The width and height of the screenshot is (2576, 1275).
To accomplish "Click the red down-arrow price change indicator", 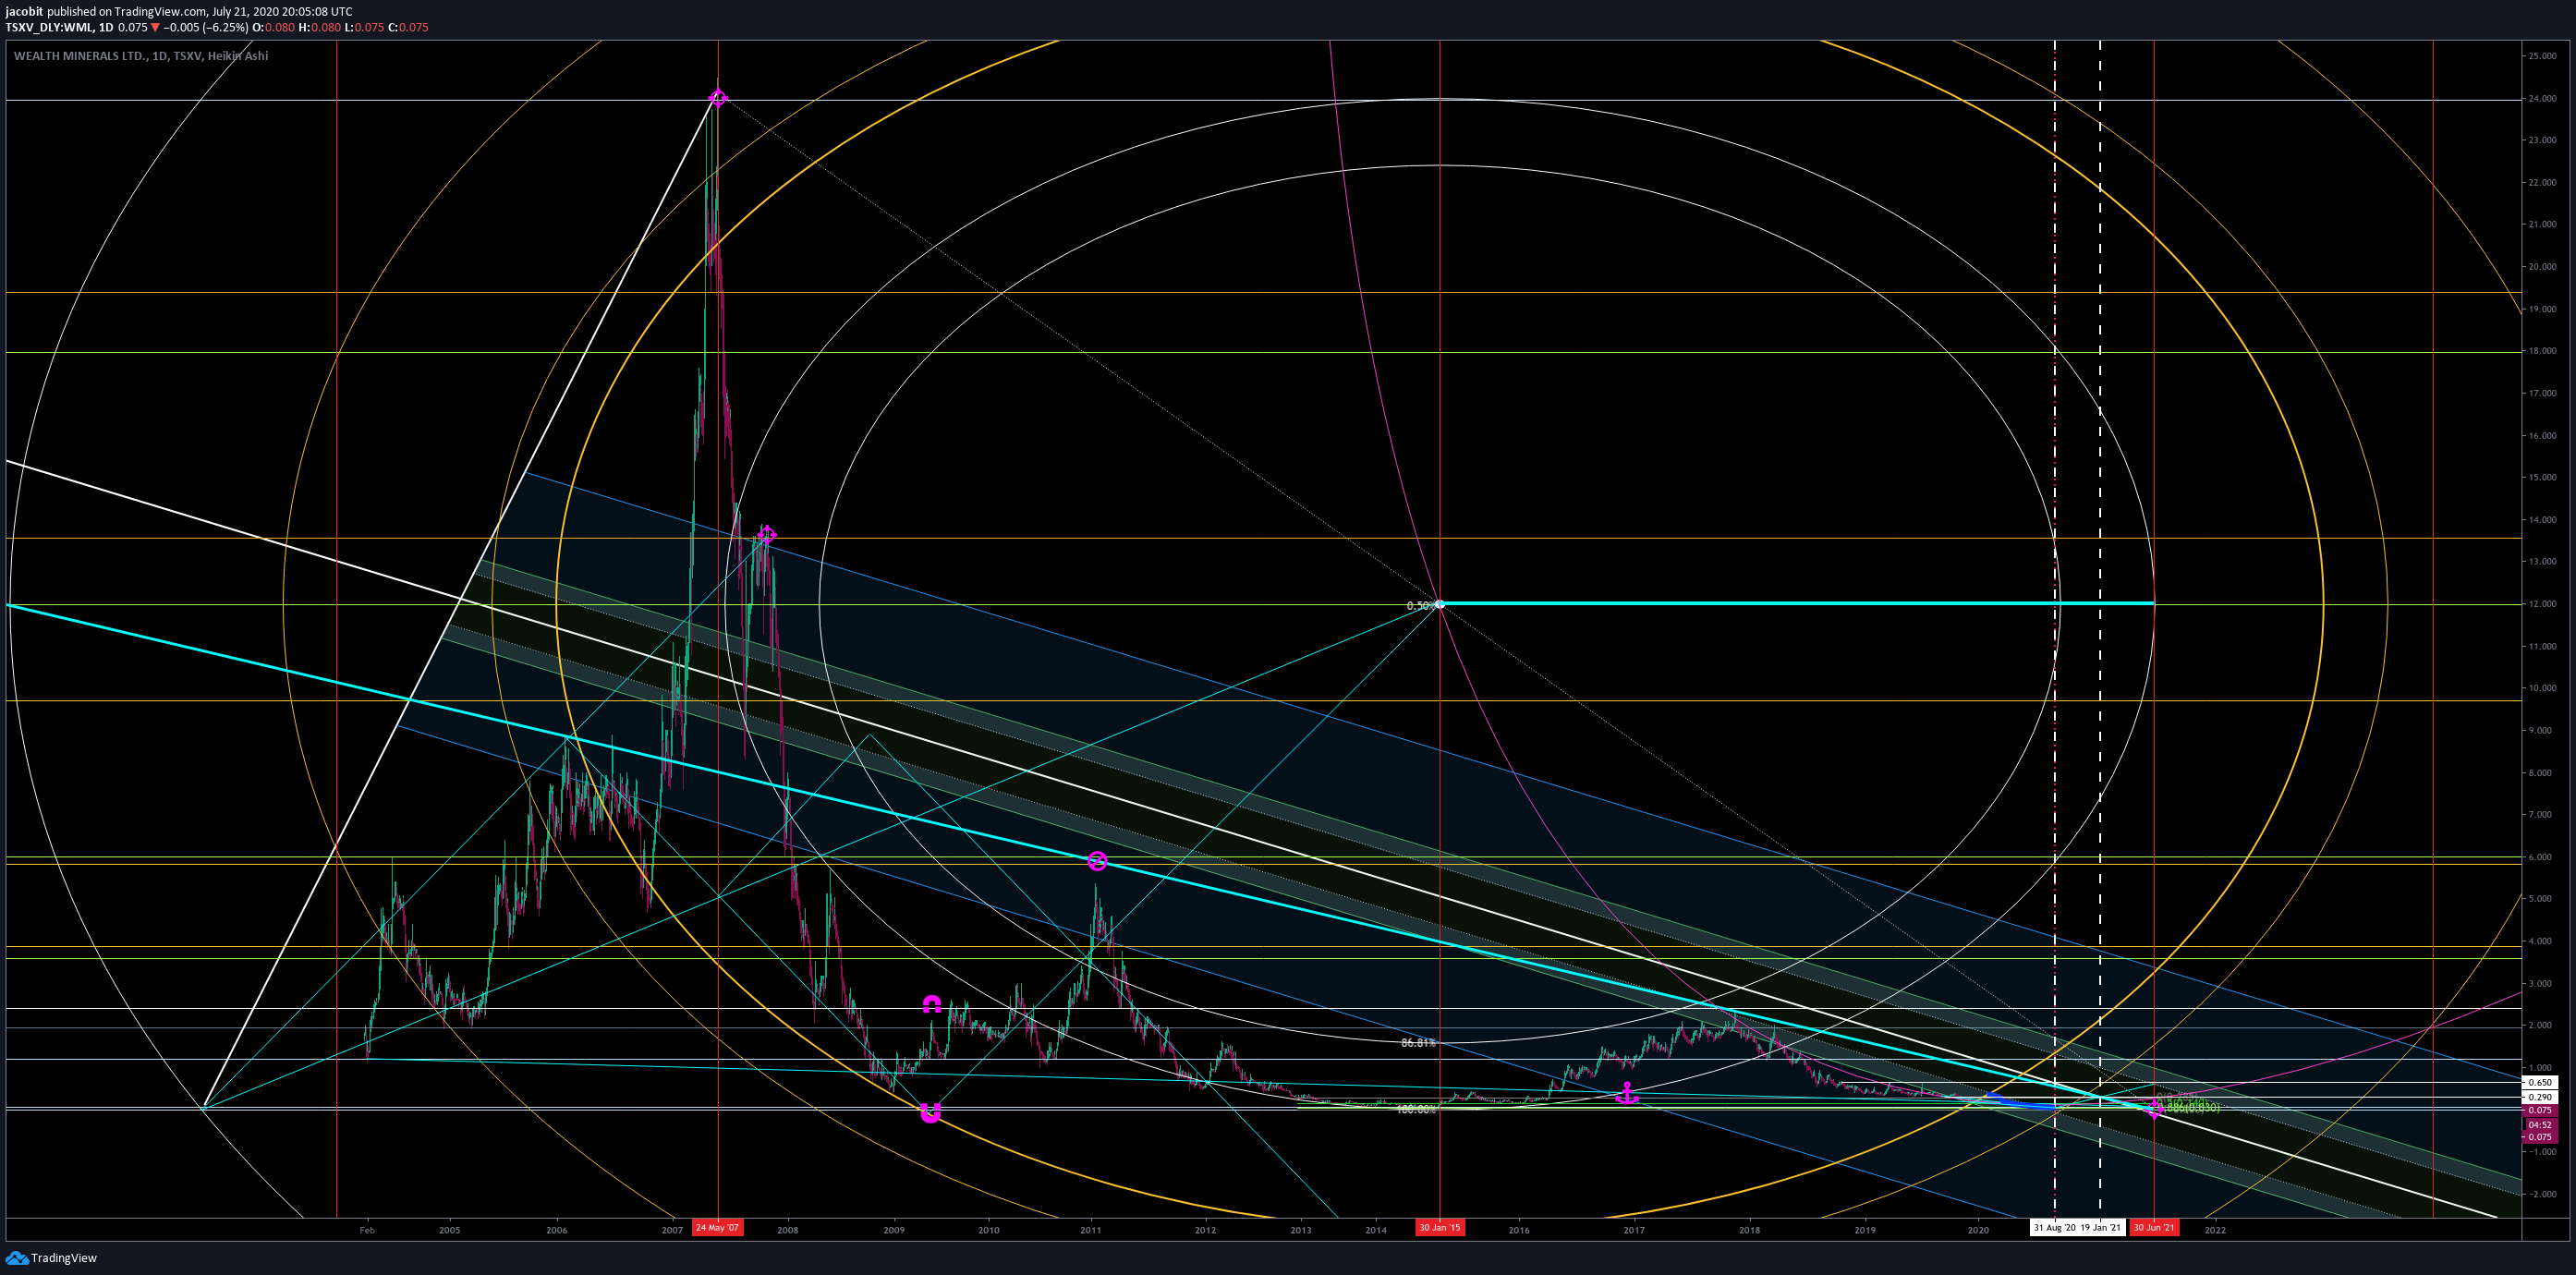I will [155, 28].
